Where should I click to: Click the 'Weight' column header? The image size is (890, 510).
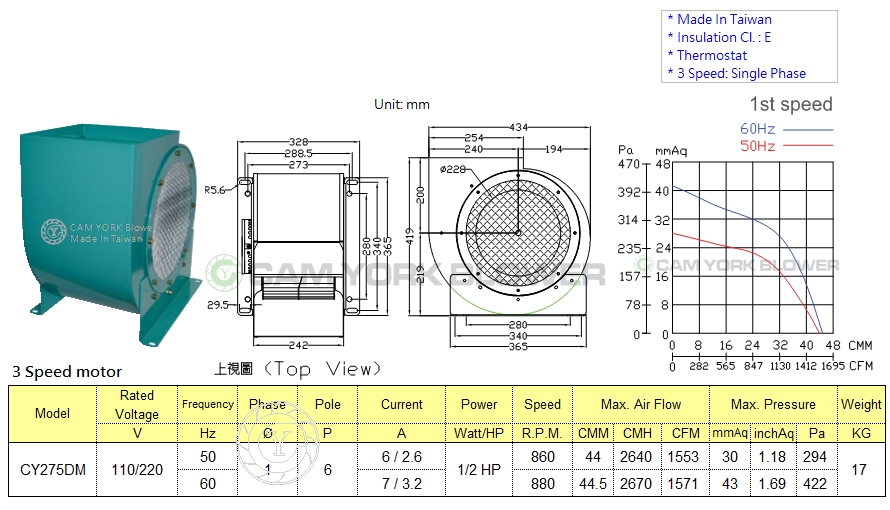coord(861,404)
